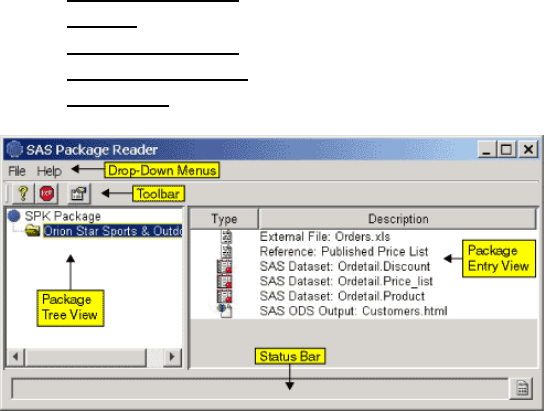Click the icon beside External File Orders.xls

click(x=226, y=236)
